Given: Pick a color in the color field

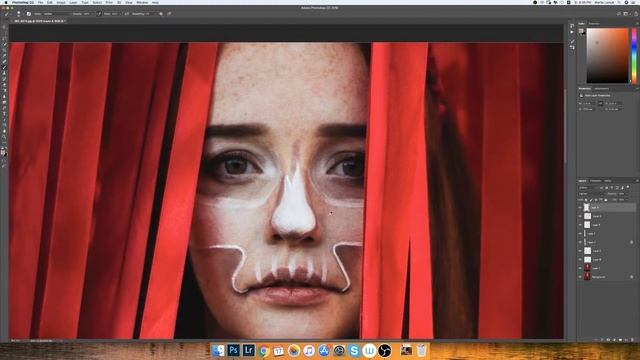Looking at the screenshot, I should [607, 56].
